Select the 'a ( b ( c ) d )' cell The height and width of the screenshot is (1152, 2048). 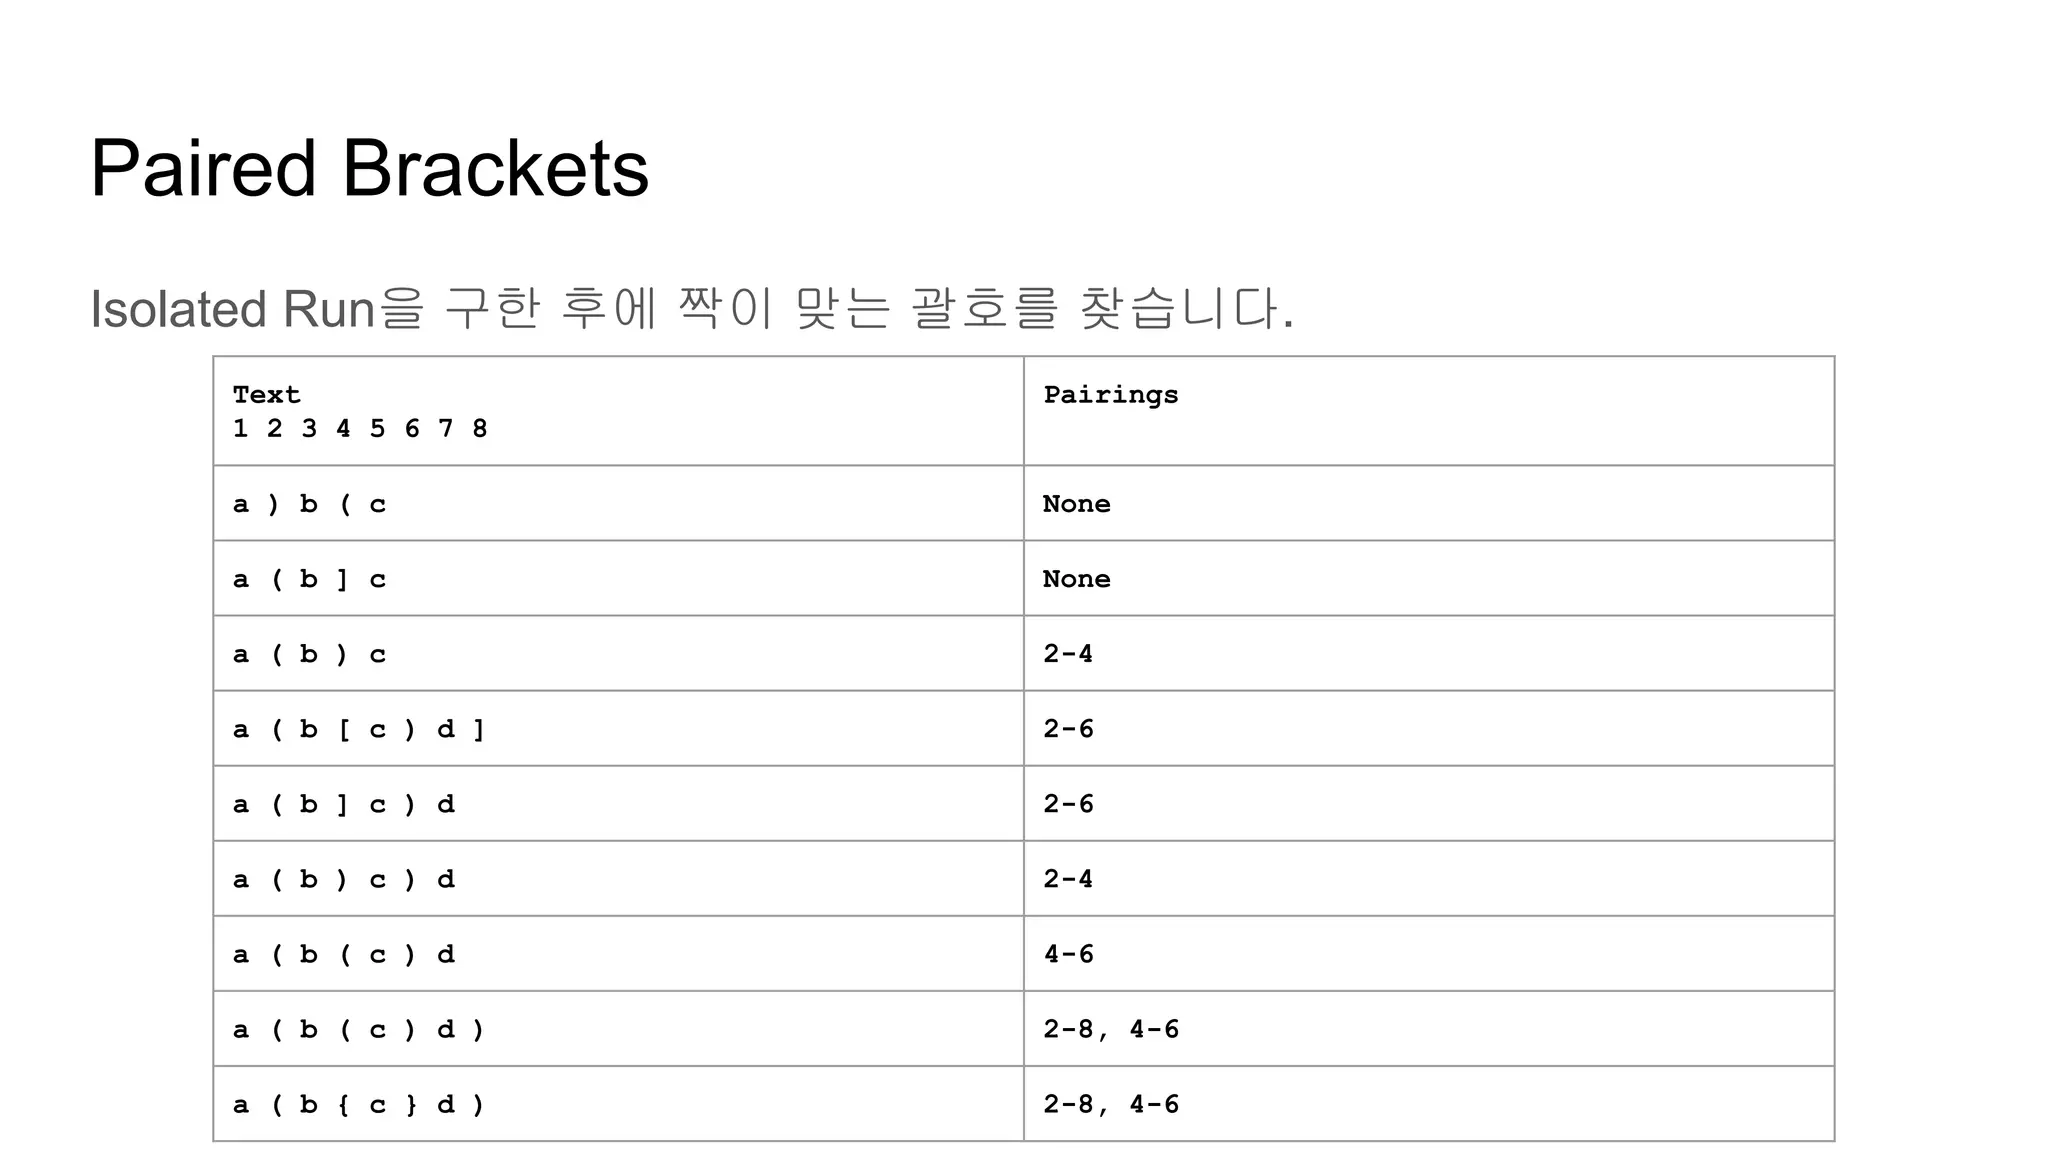click(359, 1029)
